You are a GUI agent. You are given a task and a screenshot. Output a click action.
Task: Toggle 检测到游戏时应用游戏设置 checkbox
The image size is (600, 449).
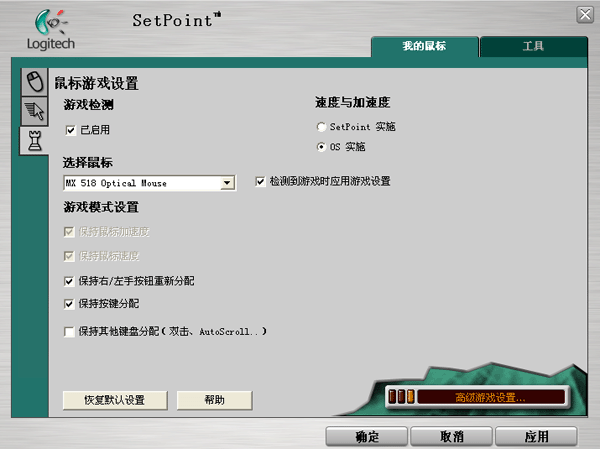(x=260, y=181)
